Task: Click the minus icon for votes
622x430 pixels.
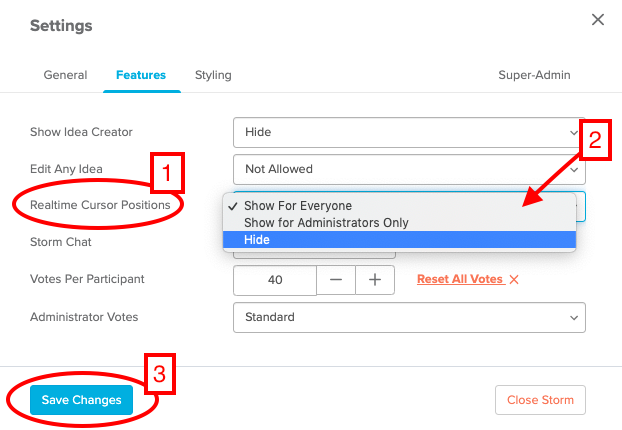Action: pyautogui.click(x=336, y=280)
